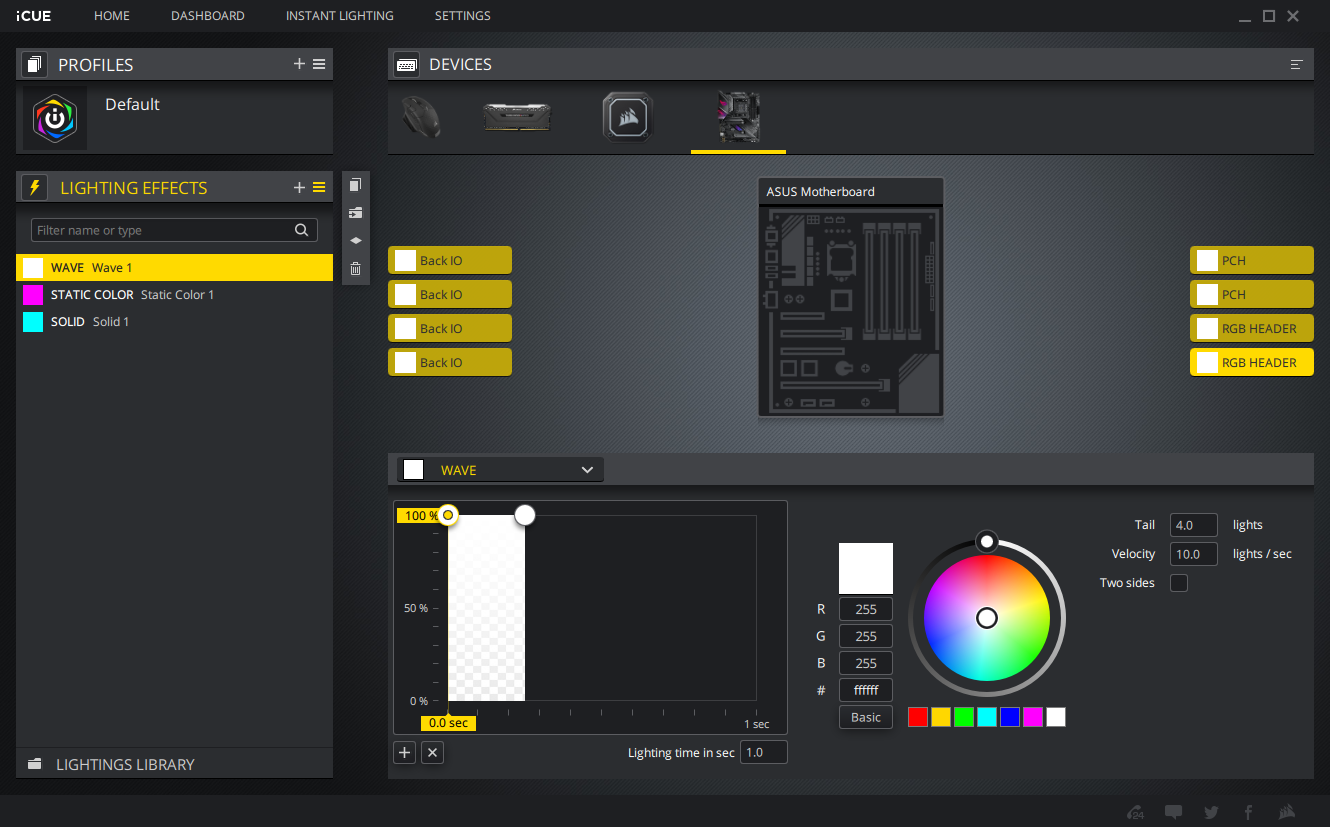The width and height of the screenshot is (1330, 827).
Task: Select the Default profile icon
Action: 55,118
